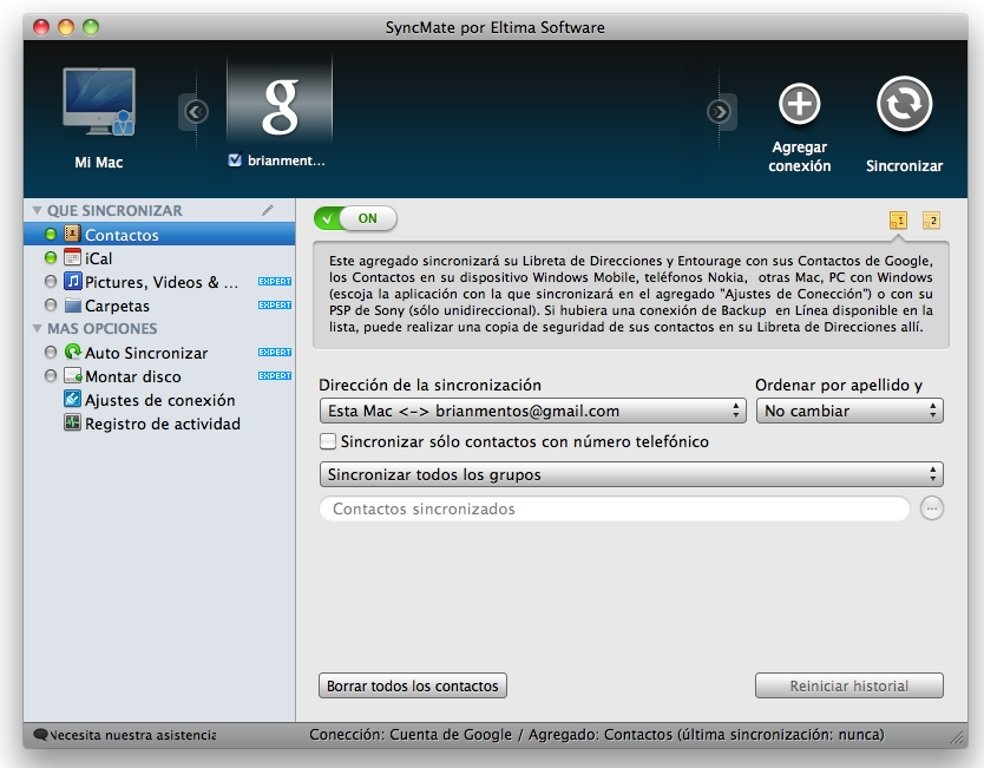Click the speech bubble assistance icon
This screenshot has width=984, height=768.
40,734
